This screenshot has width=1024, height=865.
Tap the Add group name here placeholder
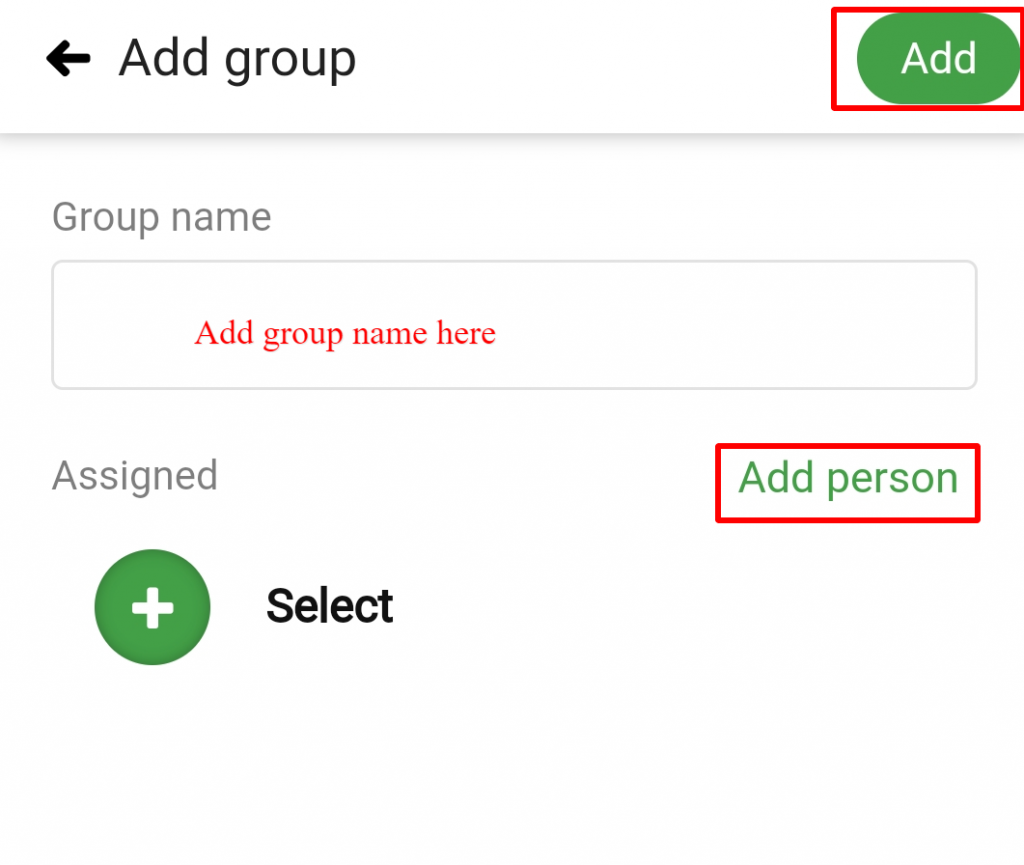[344, 333]
